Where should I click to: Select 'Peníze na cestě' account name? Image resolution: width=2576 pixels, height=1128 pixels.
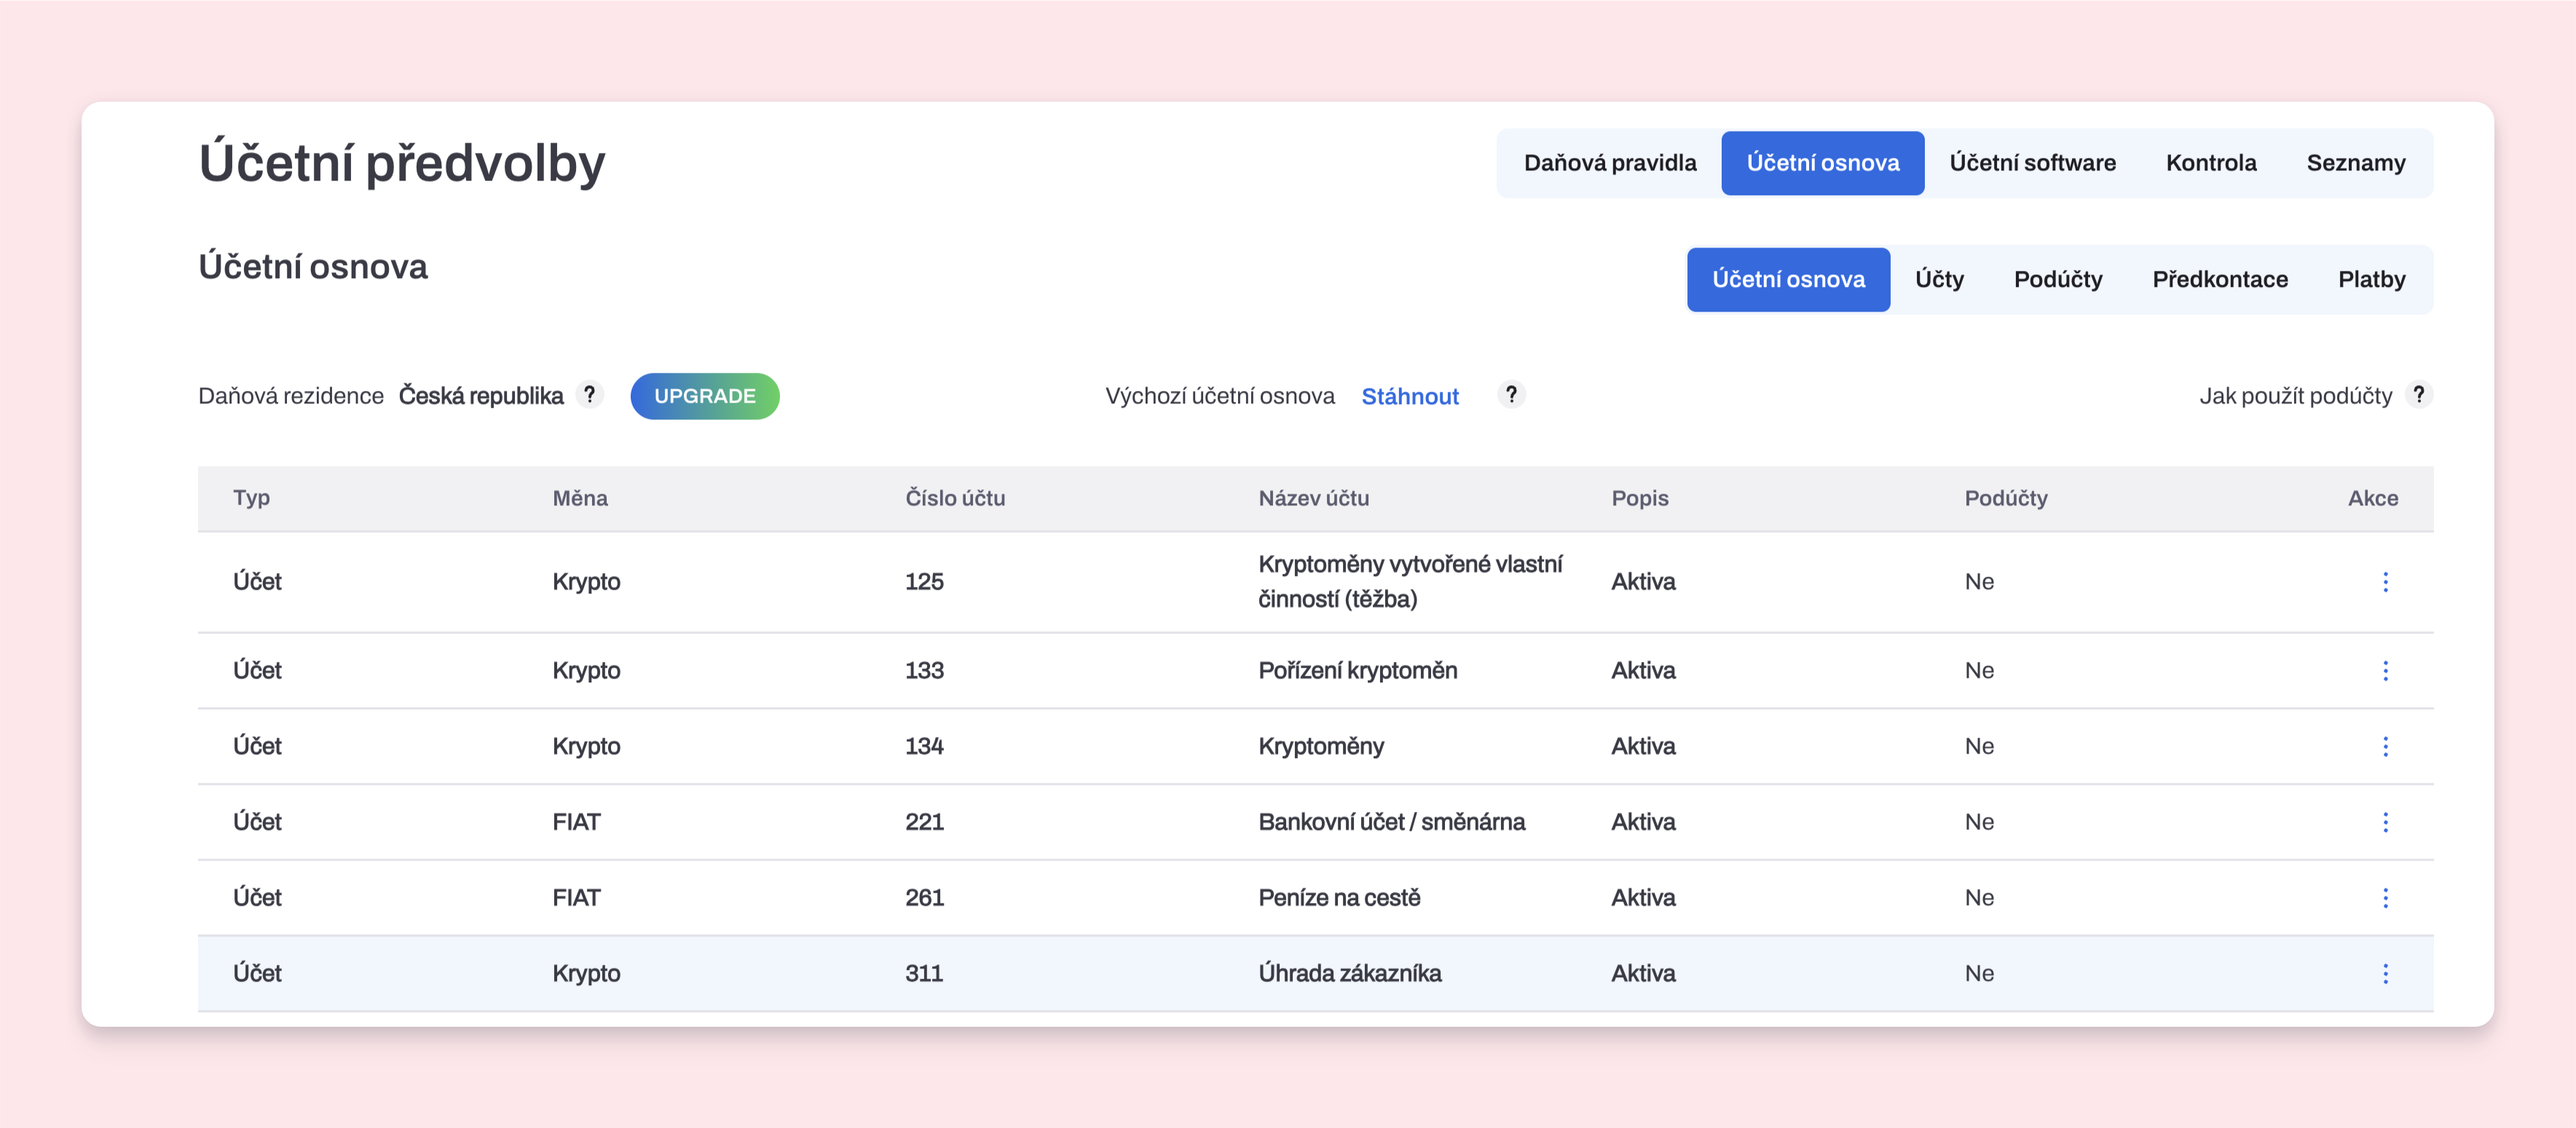point(1339,898)
